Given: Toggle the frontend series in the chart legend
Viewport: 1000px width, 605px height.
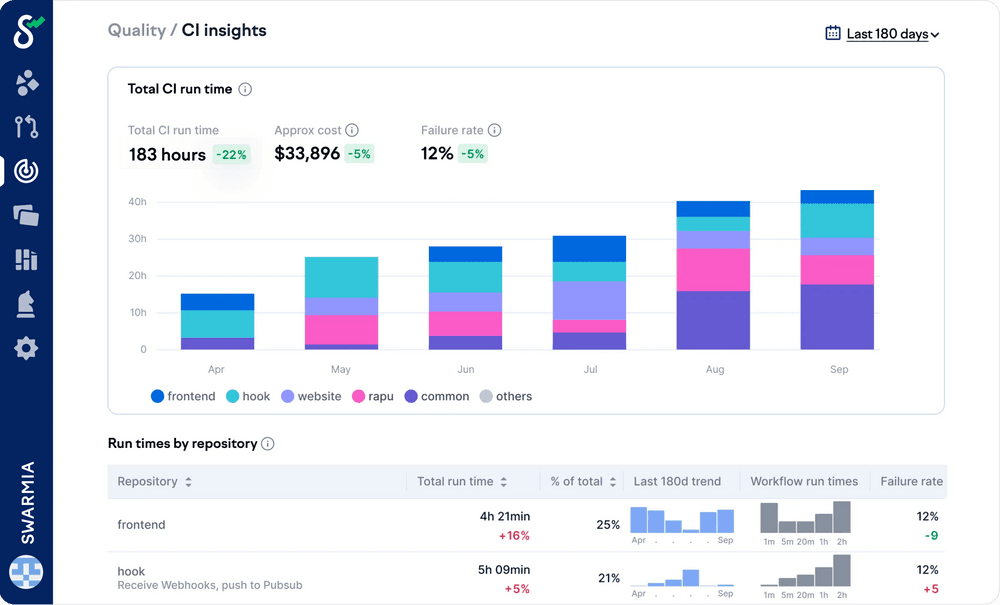Looking at the screenshot, I should pyautogui.click(x=183, y=397).
